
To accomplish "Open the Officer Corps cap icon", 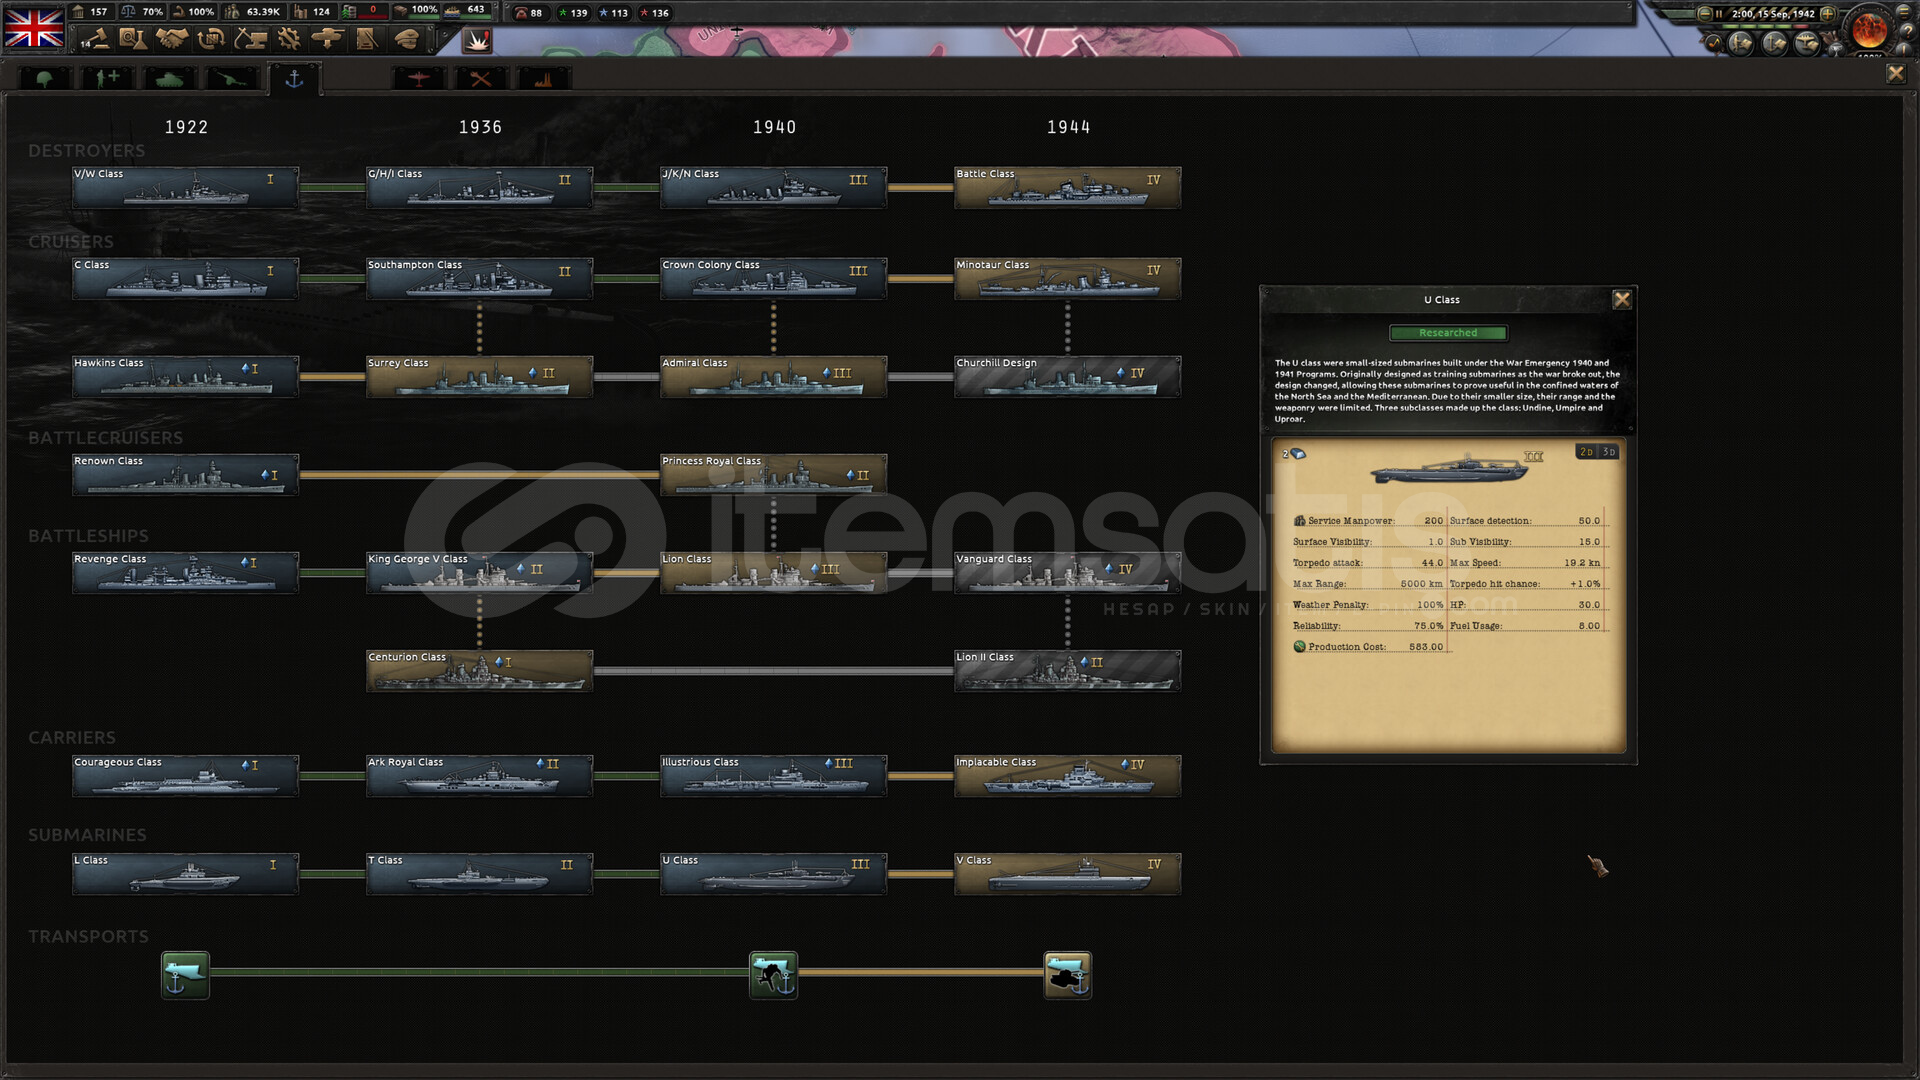I will click(x=406, y=39).
